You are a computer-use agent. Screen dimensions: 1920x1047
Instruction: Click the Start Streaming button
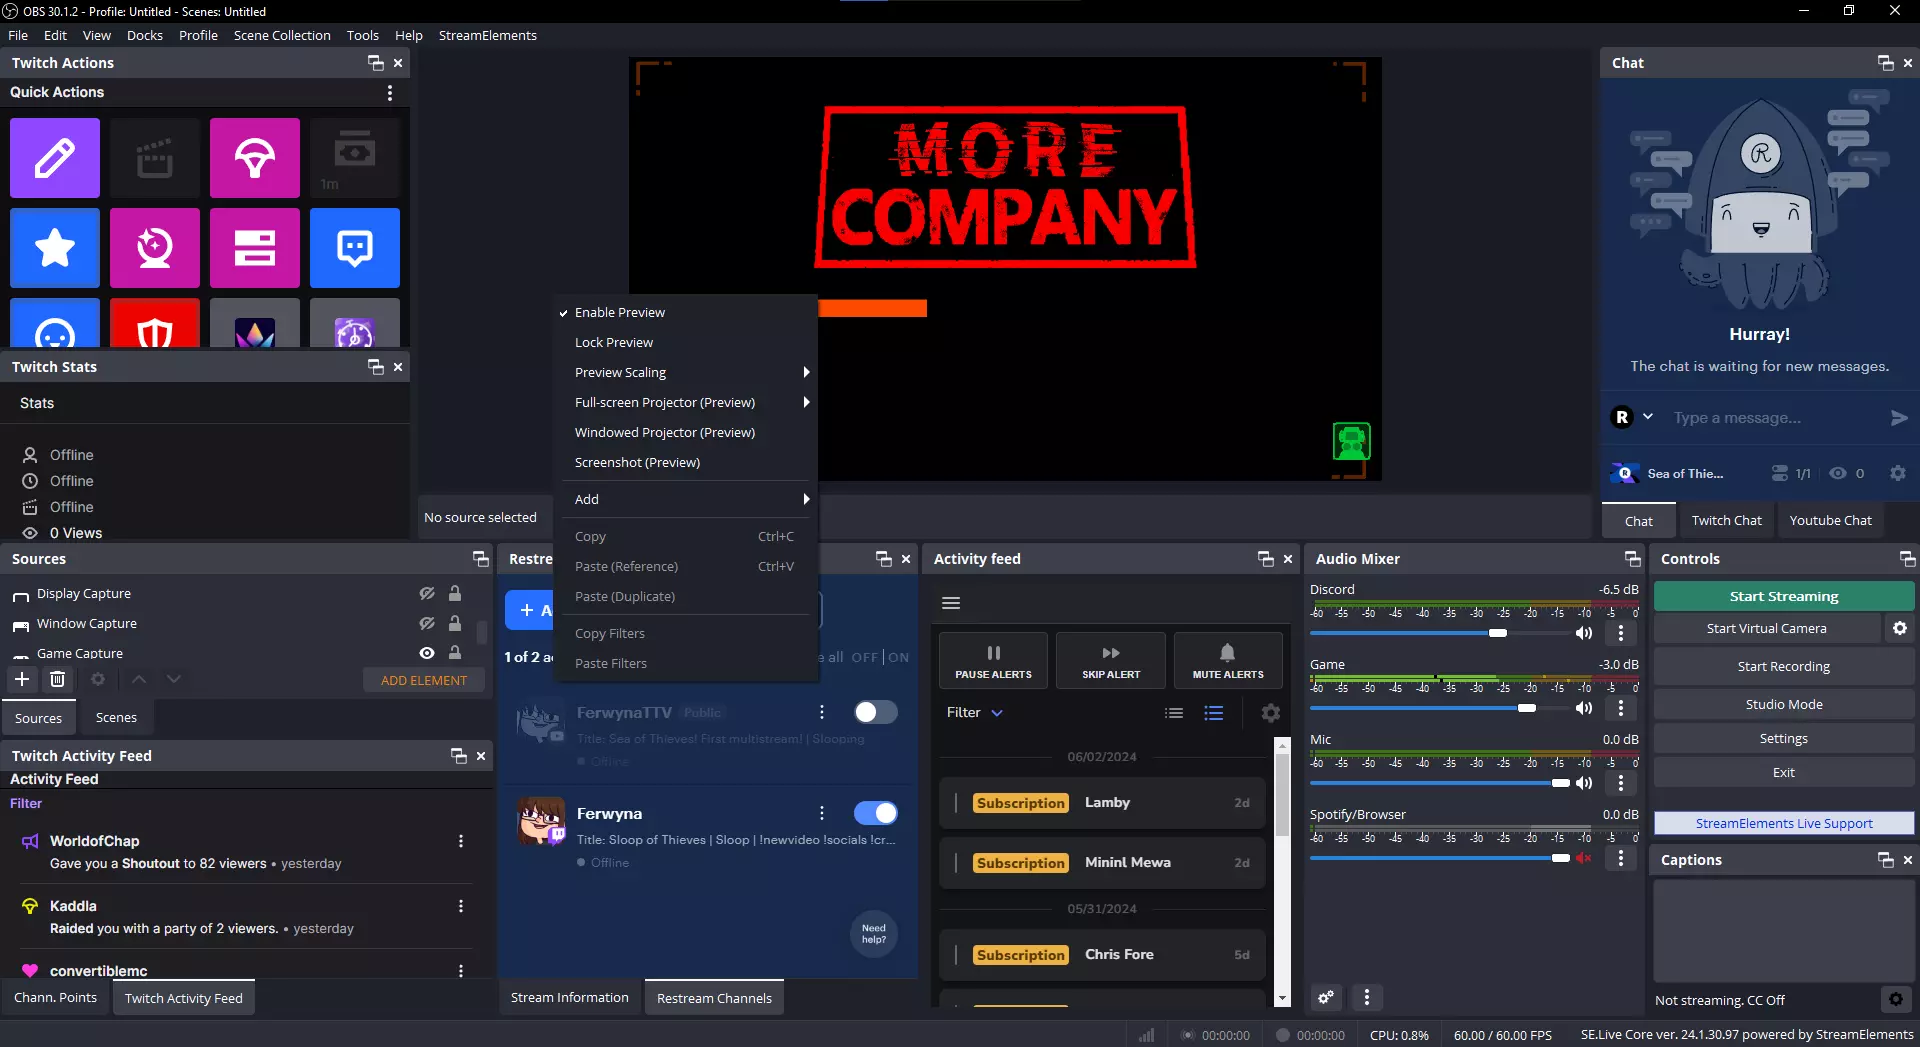[x=1783, y=596]
